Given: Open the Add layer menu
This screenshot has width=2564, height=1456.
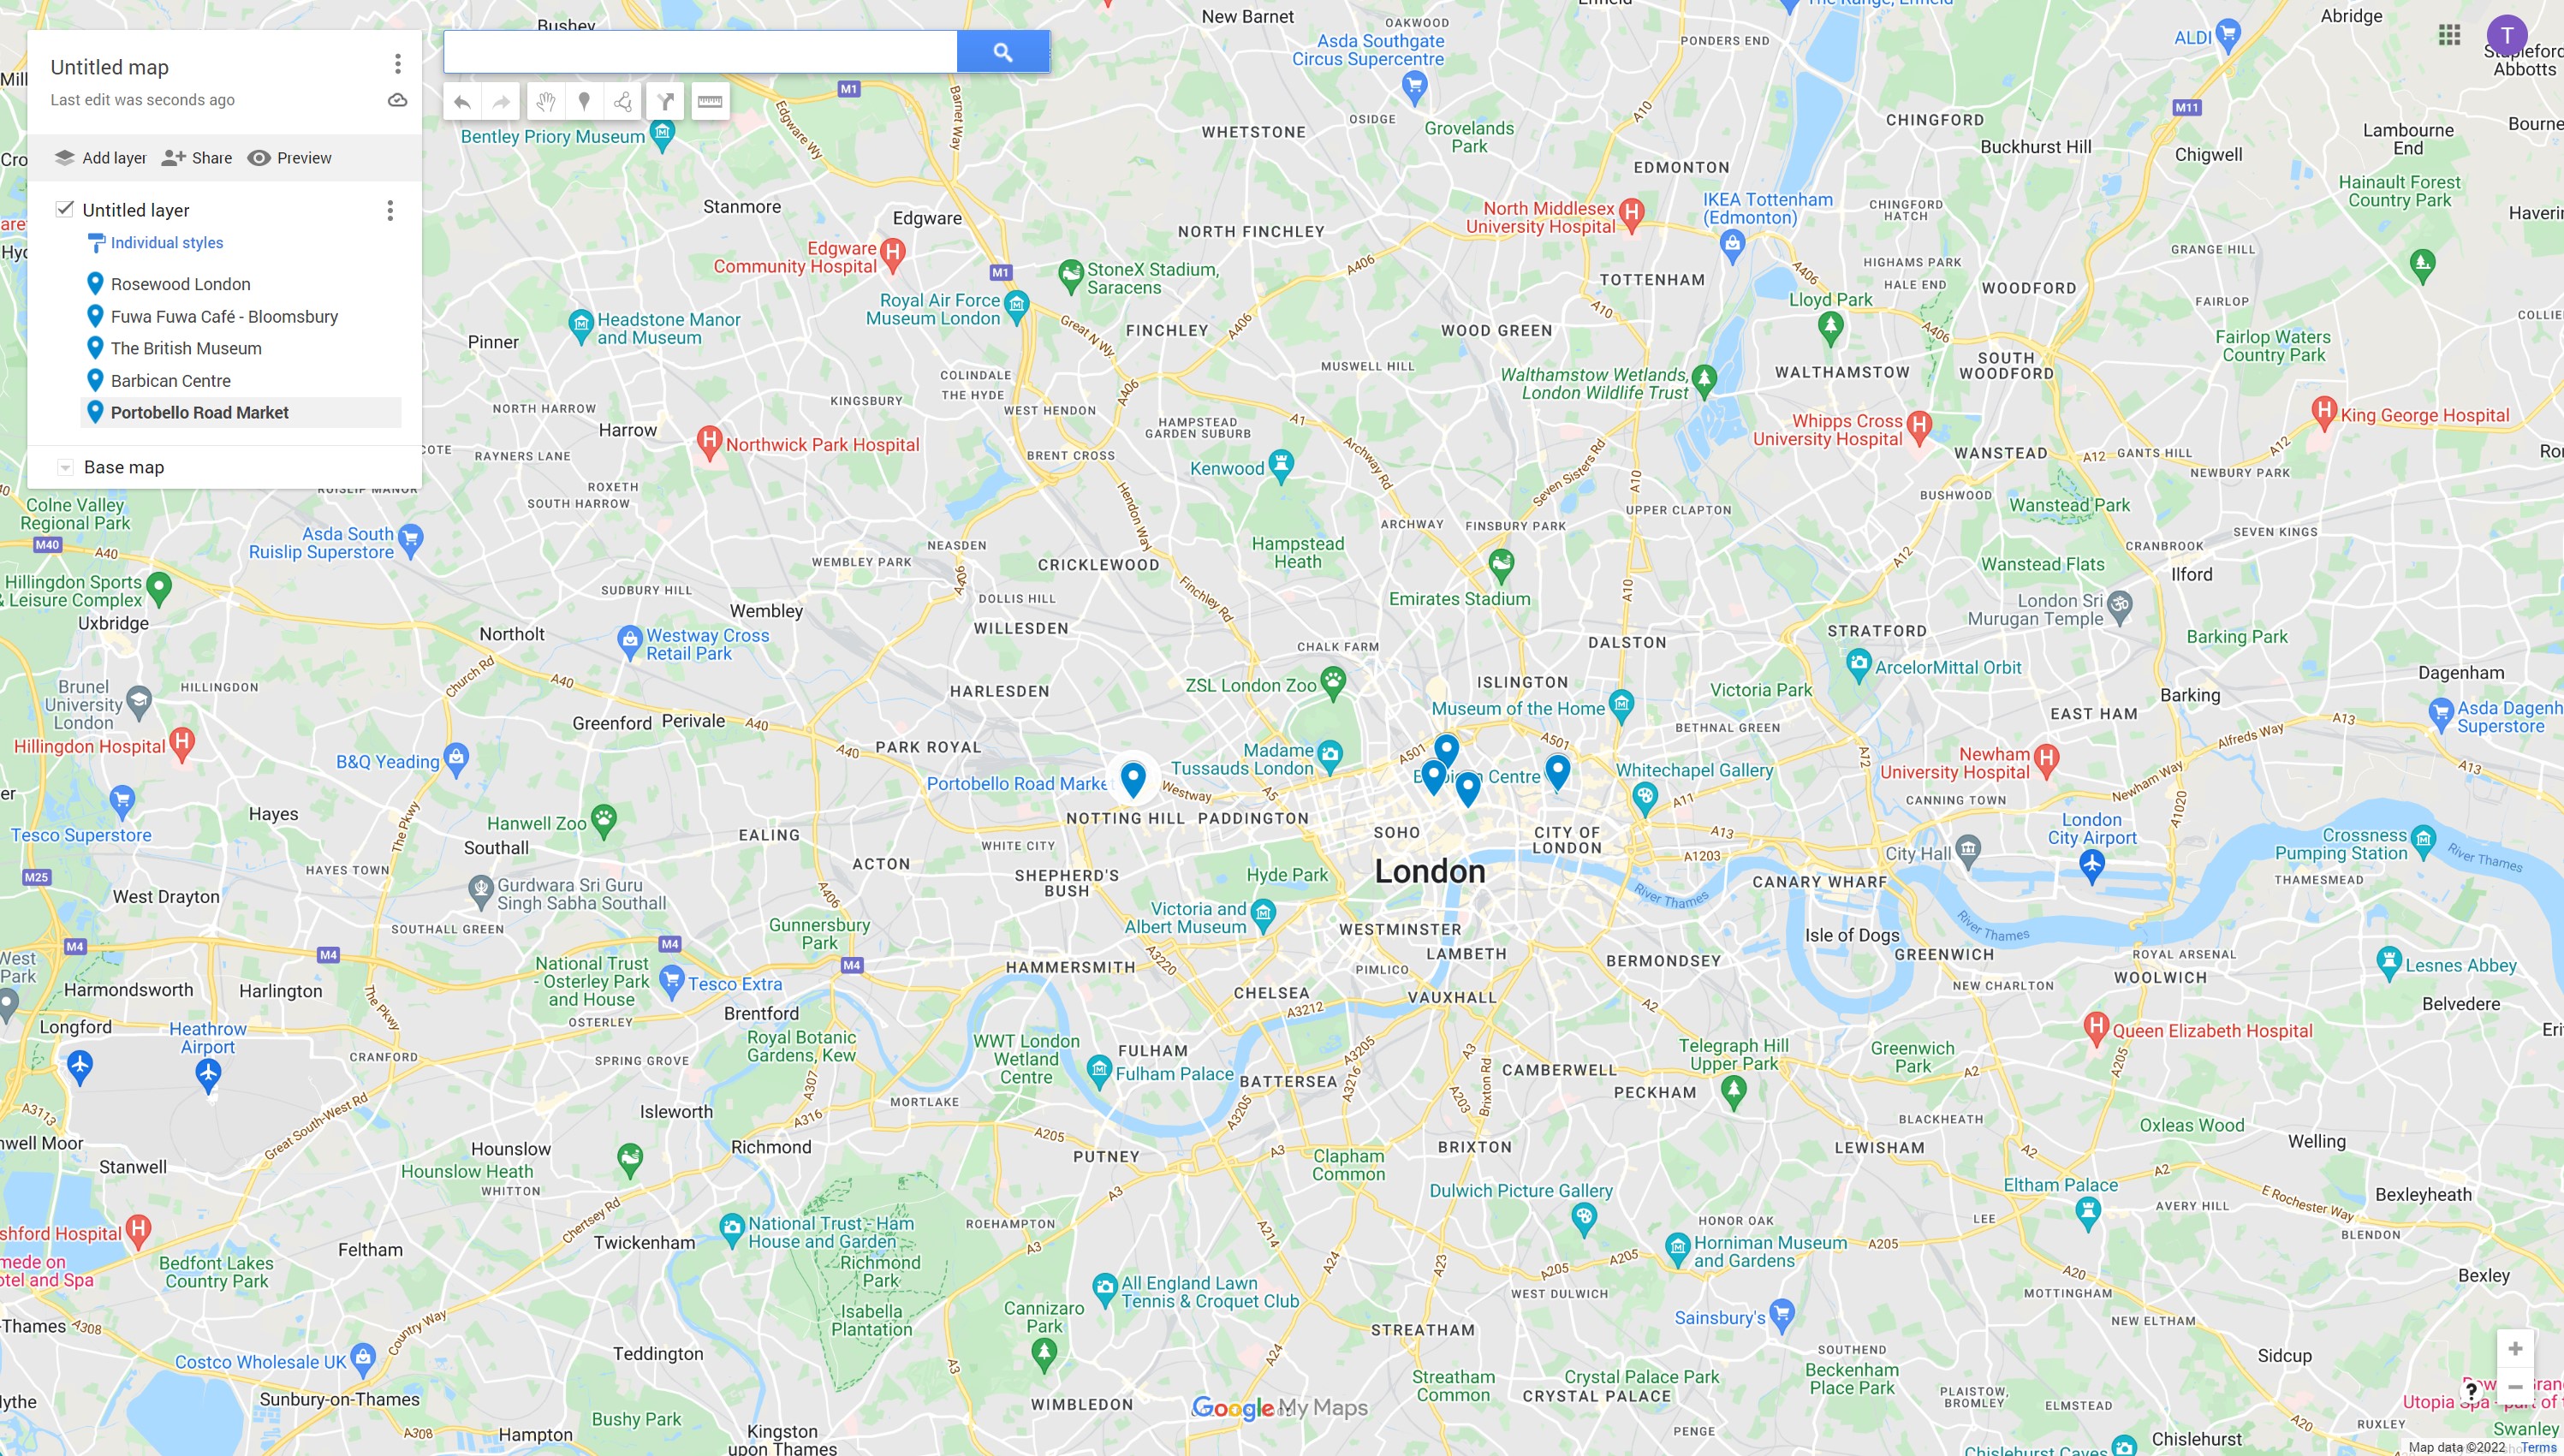Looking at the screenshot, I should (98, 158).
